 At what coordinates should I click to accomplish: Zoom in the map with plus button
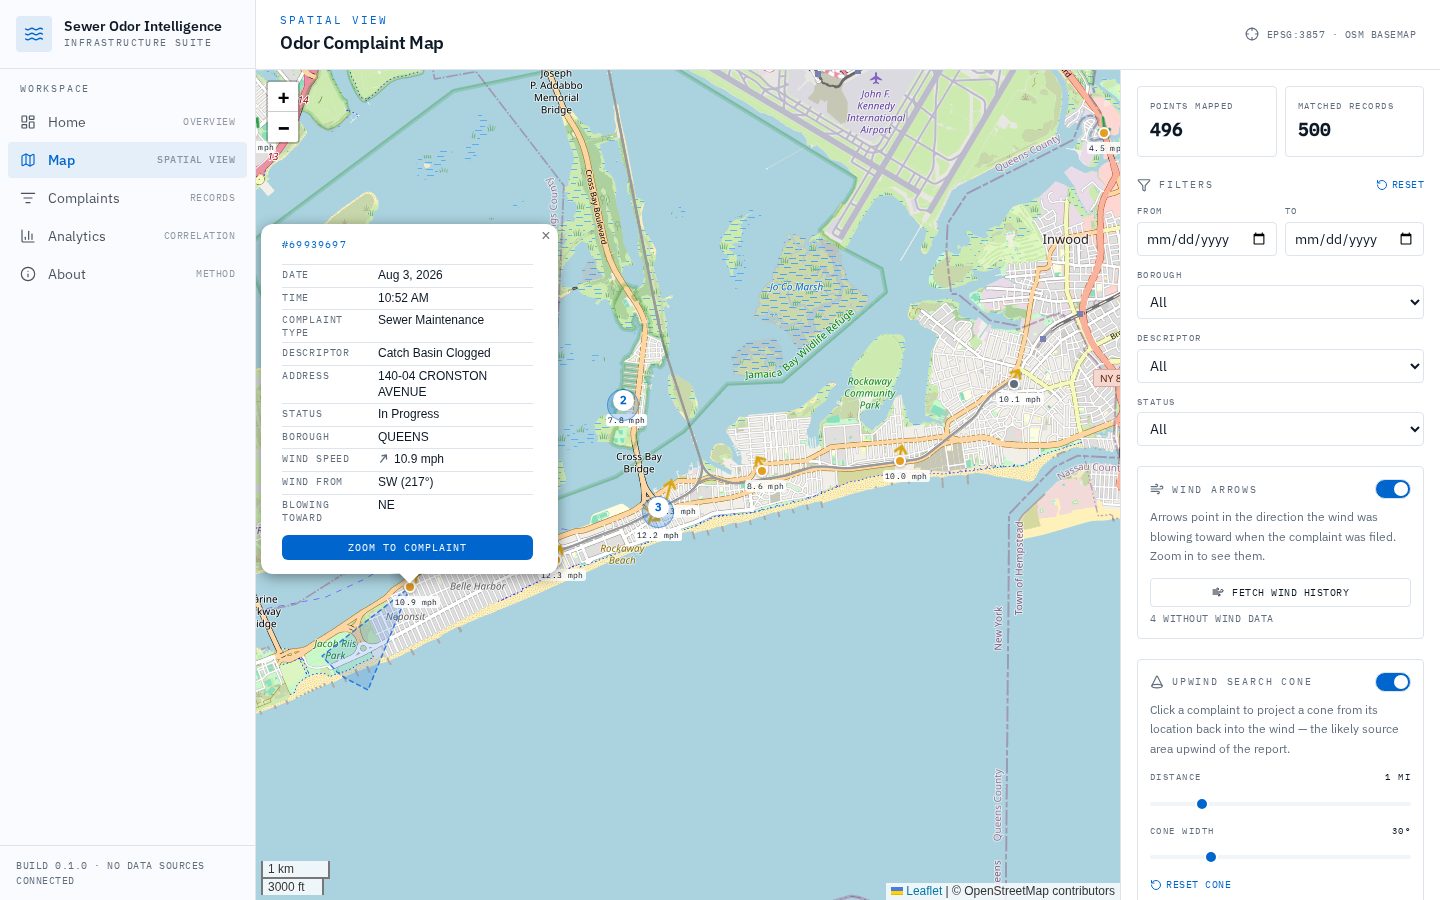(x=283, y=97)
